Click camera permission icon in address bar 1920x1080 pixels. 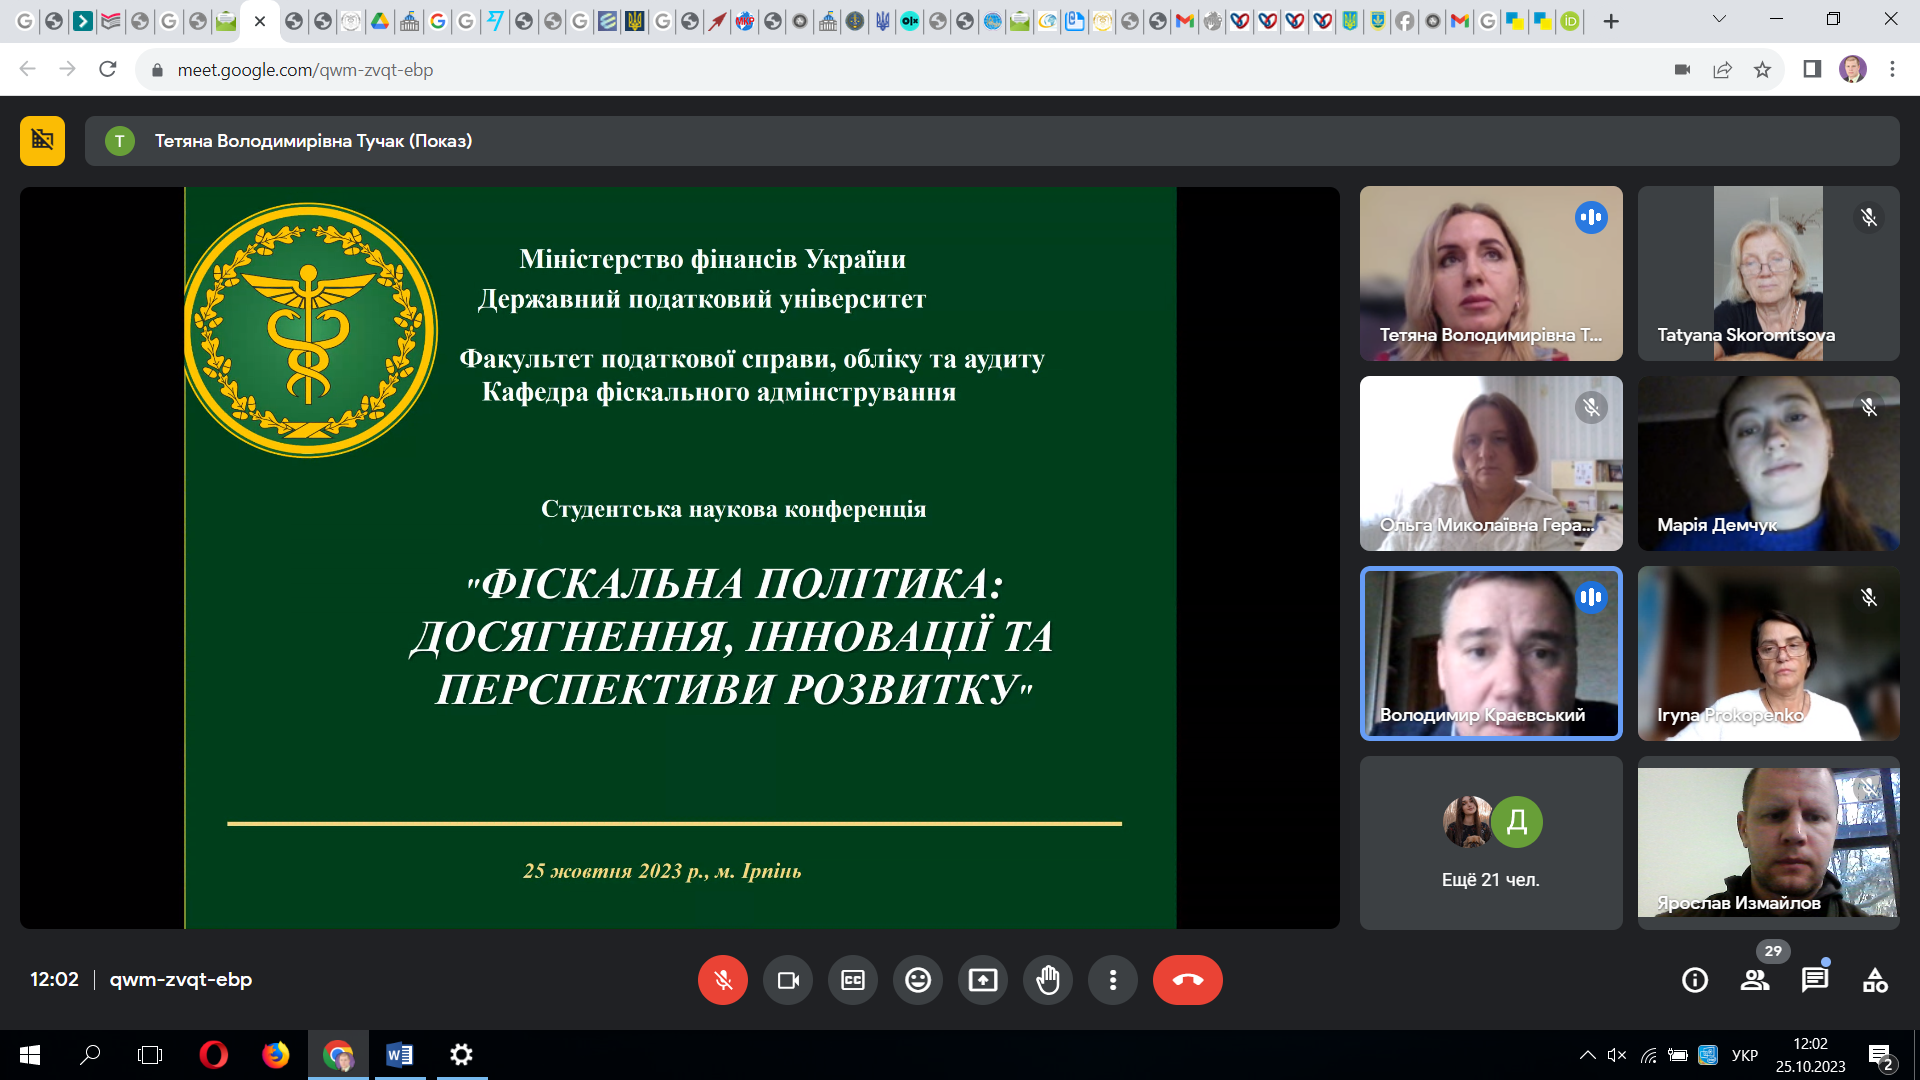(1682, 70)
